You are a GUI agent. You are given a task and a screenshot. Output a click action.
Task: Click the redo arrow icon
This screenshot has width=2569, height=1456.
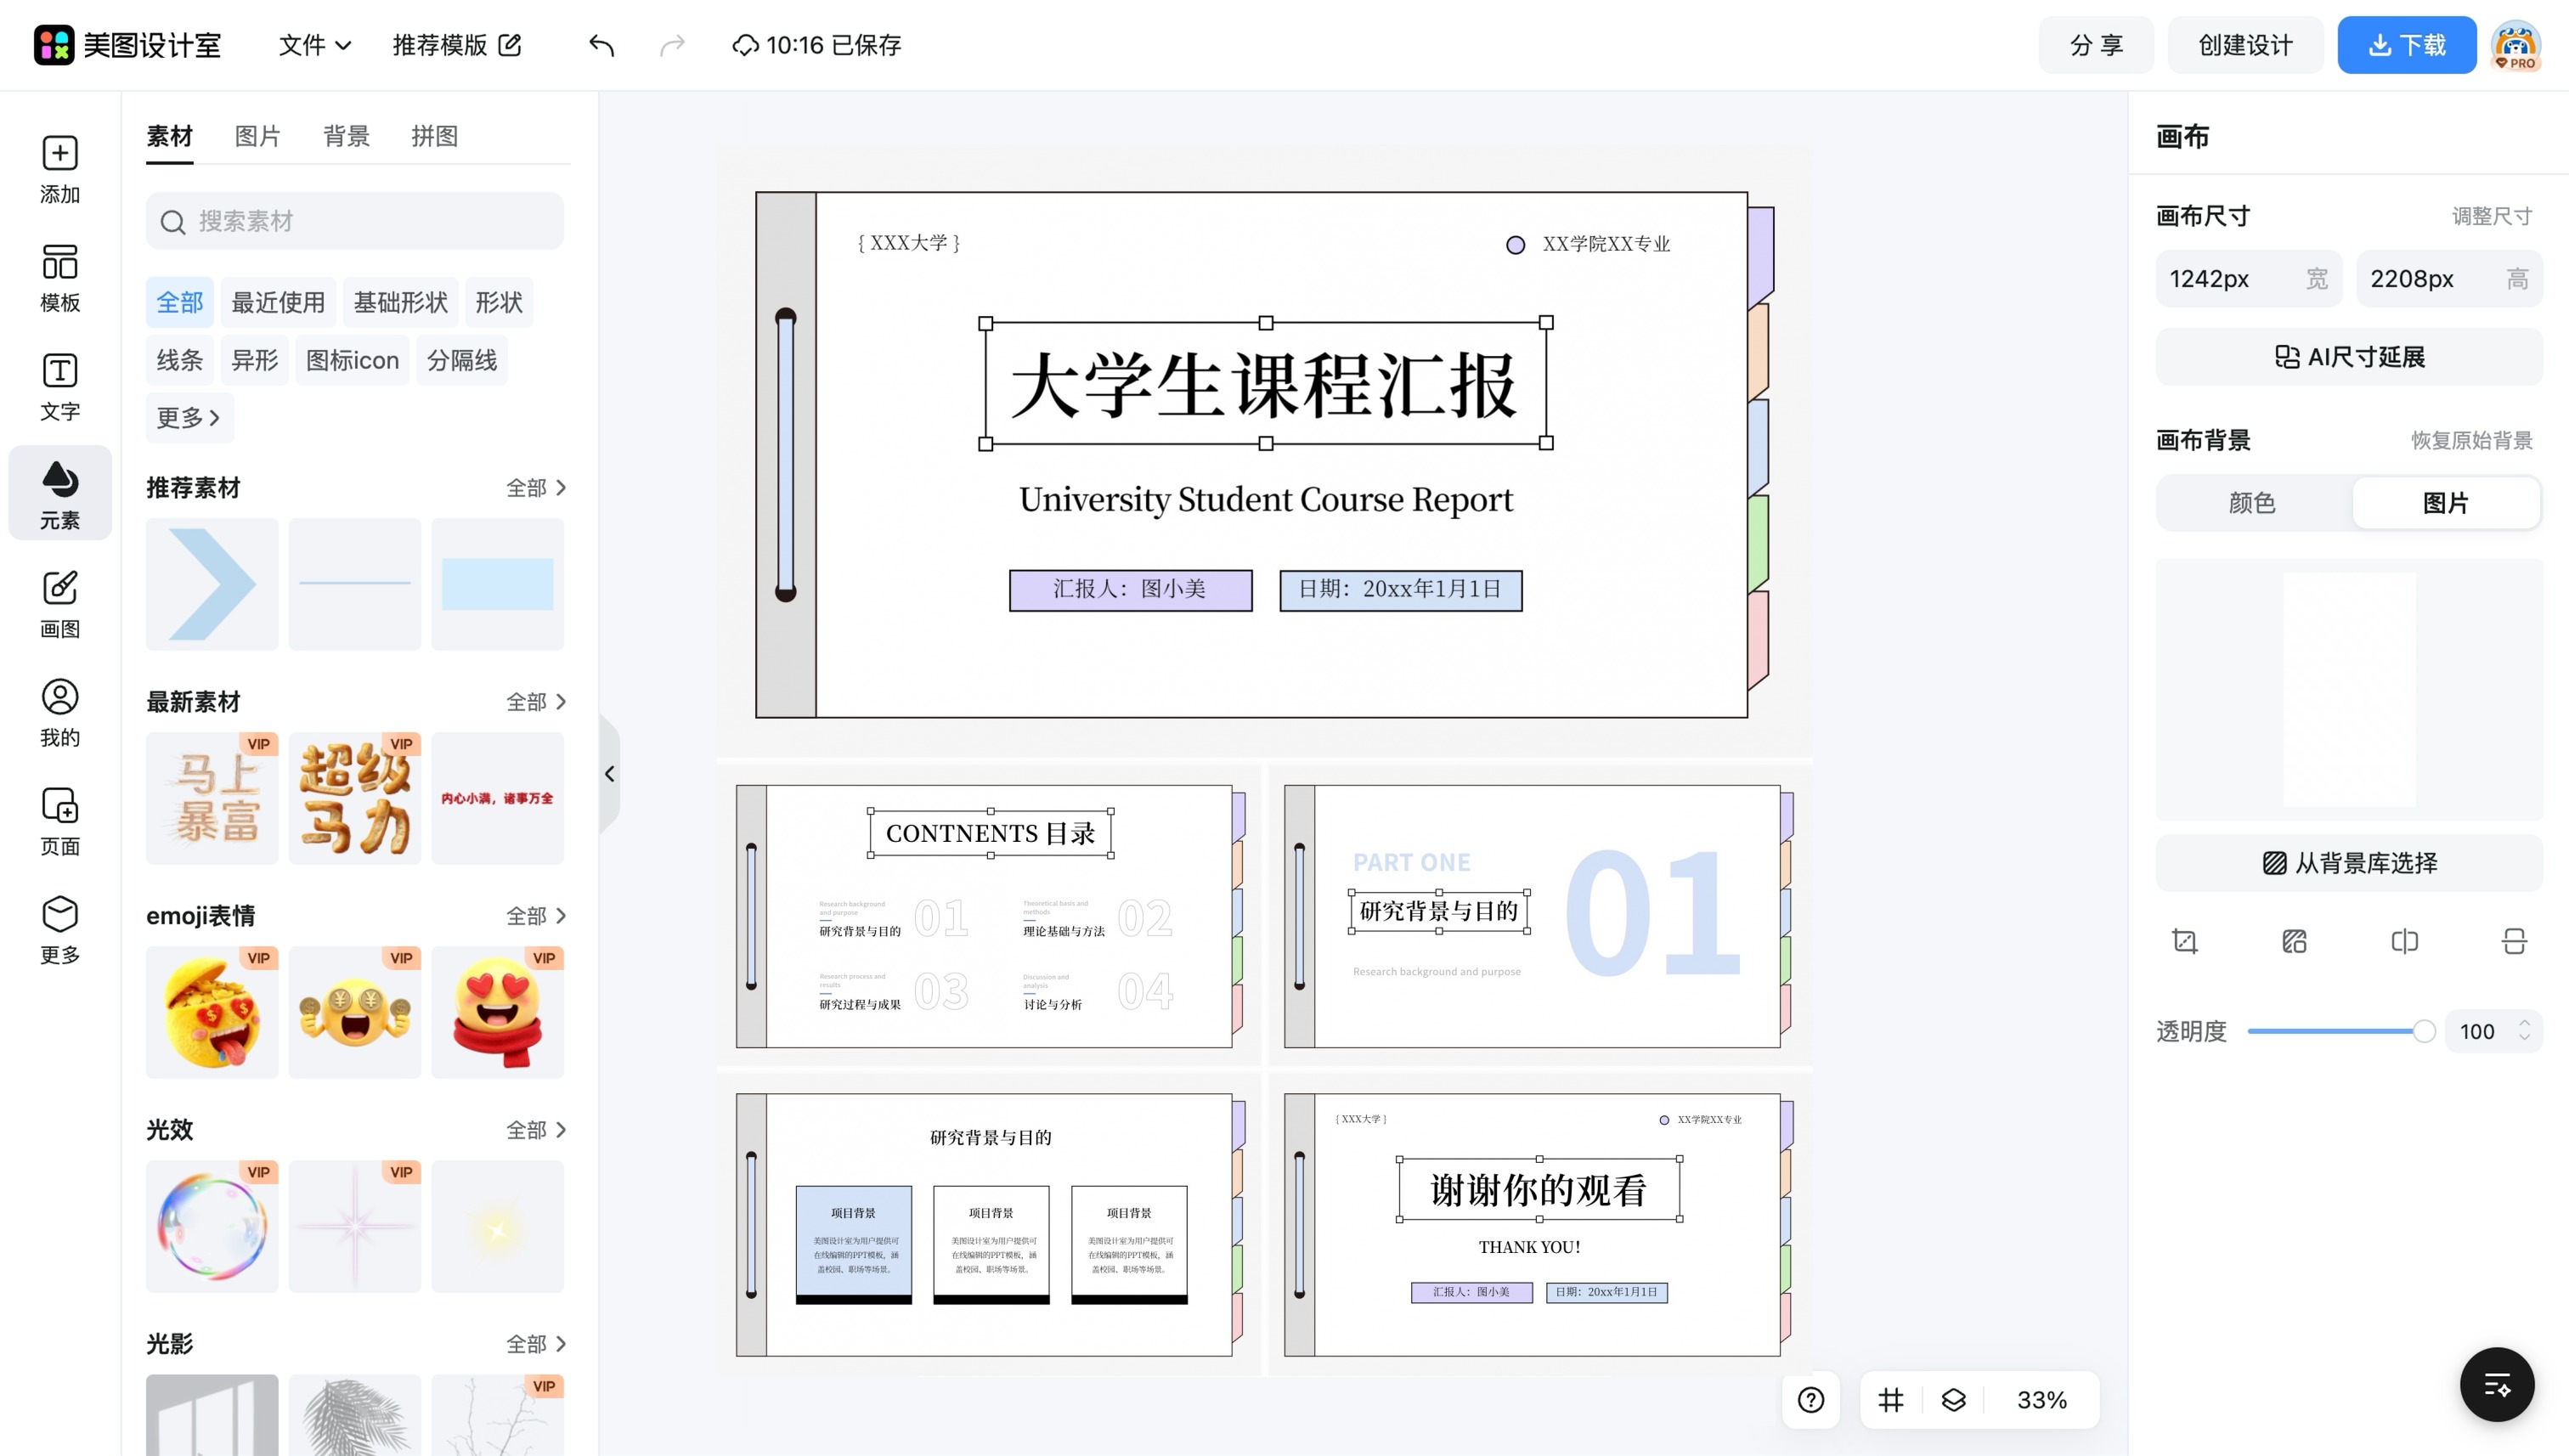tap(673, 45)
